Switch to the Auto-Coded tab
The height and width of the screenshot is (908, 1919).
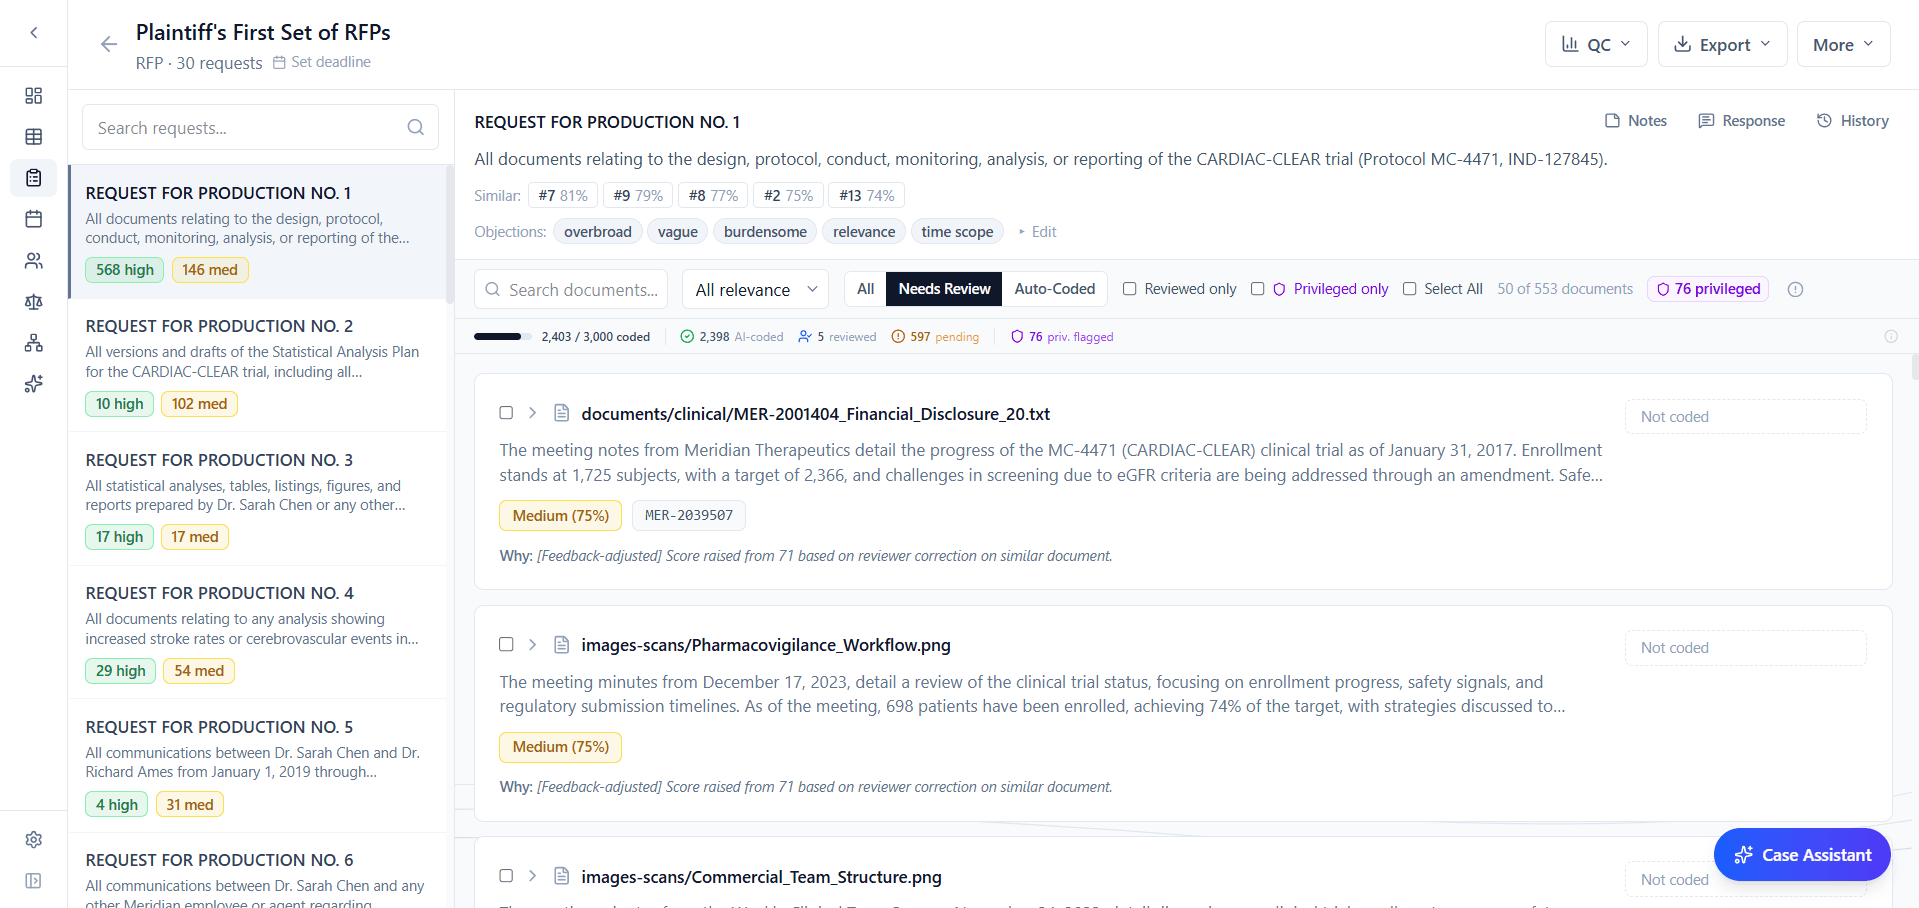(1054, 288)
